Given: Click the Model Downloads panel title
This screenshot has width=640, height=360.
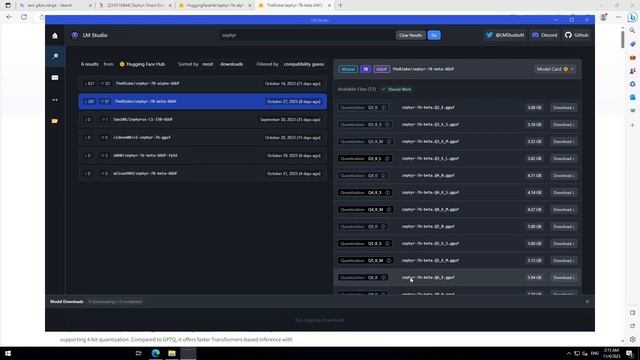Looking at the screenshot, I should point(67,302).
